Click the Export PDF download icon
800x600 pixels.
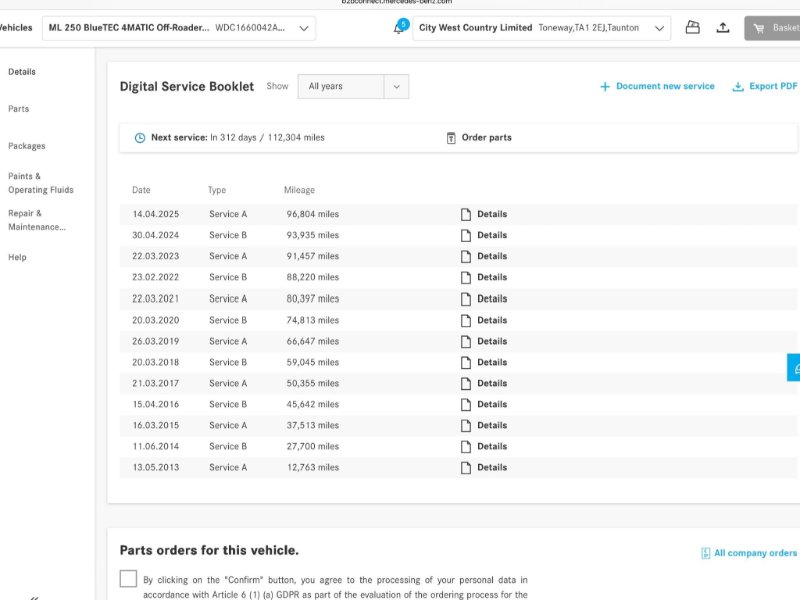click(738, 87)
